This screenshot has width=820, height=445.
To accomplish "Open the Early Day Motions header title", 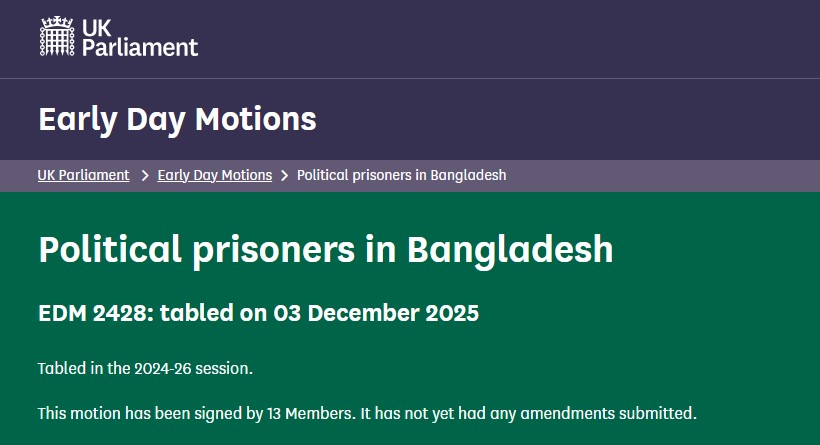I will (177, 119).
